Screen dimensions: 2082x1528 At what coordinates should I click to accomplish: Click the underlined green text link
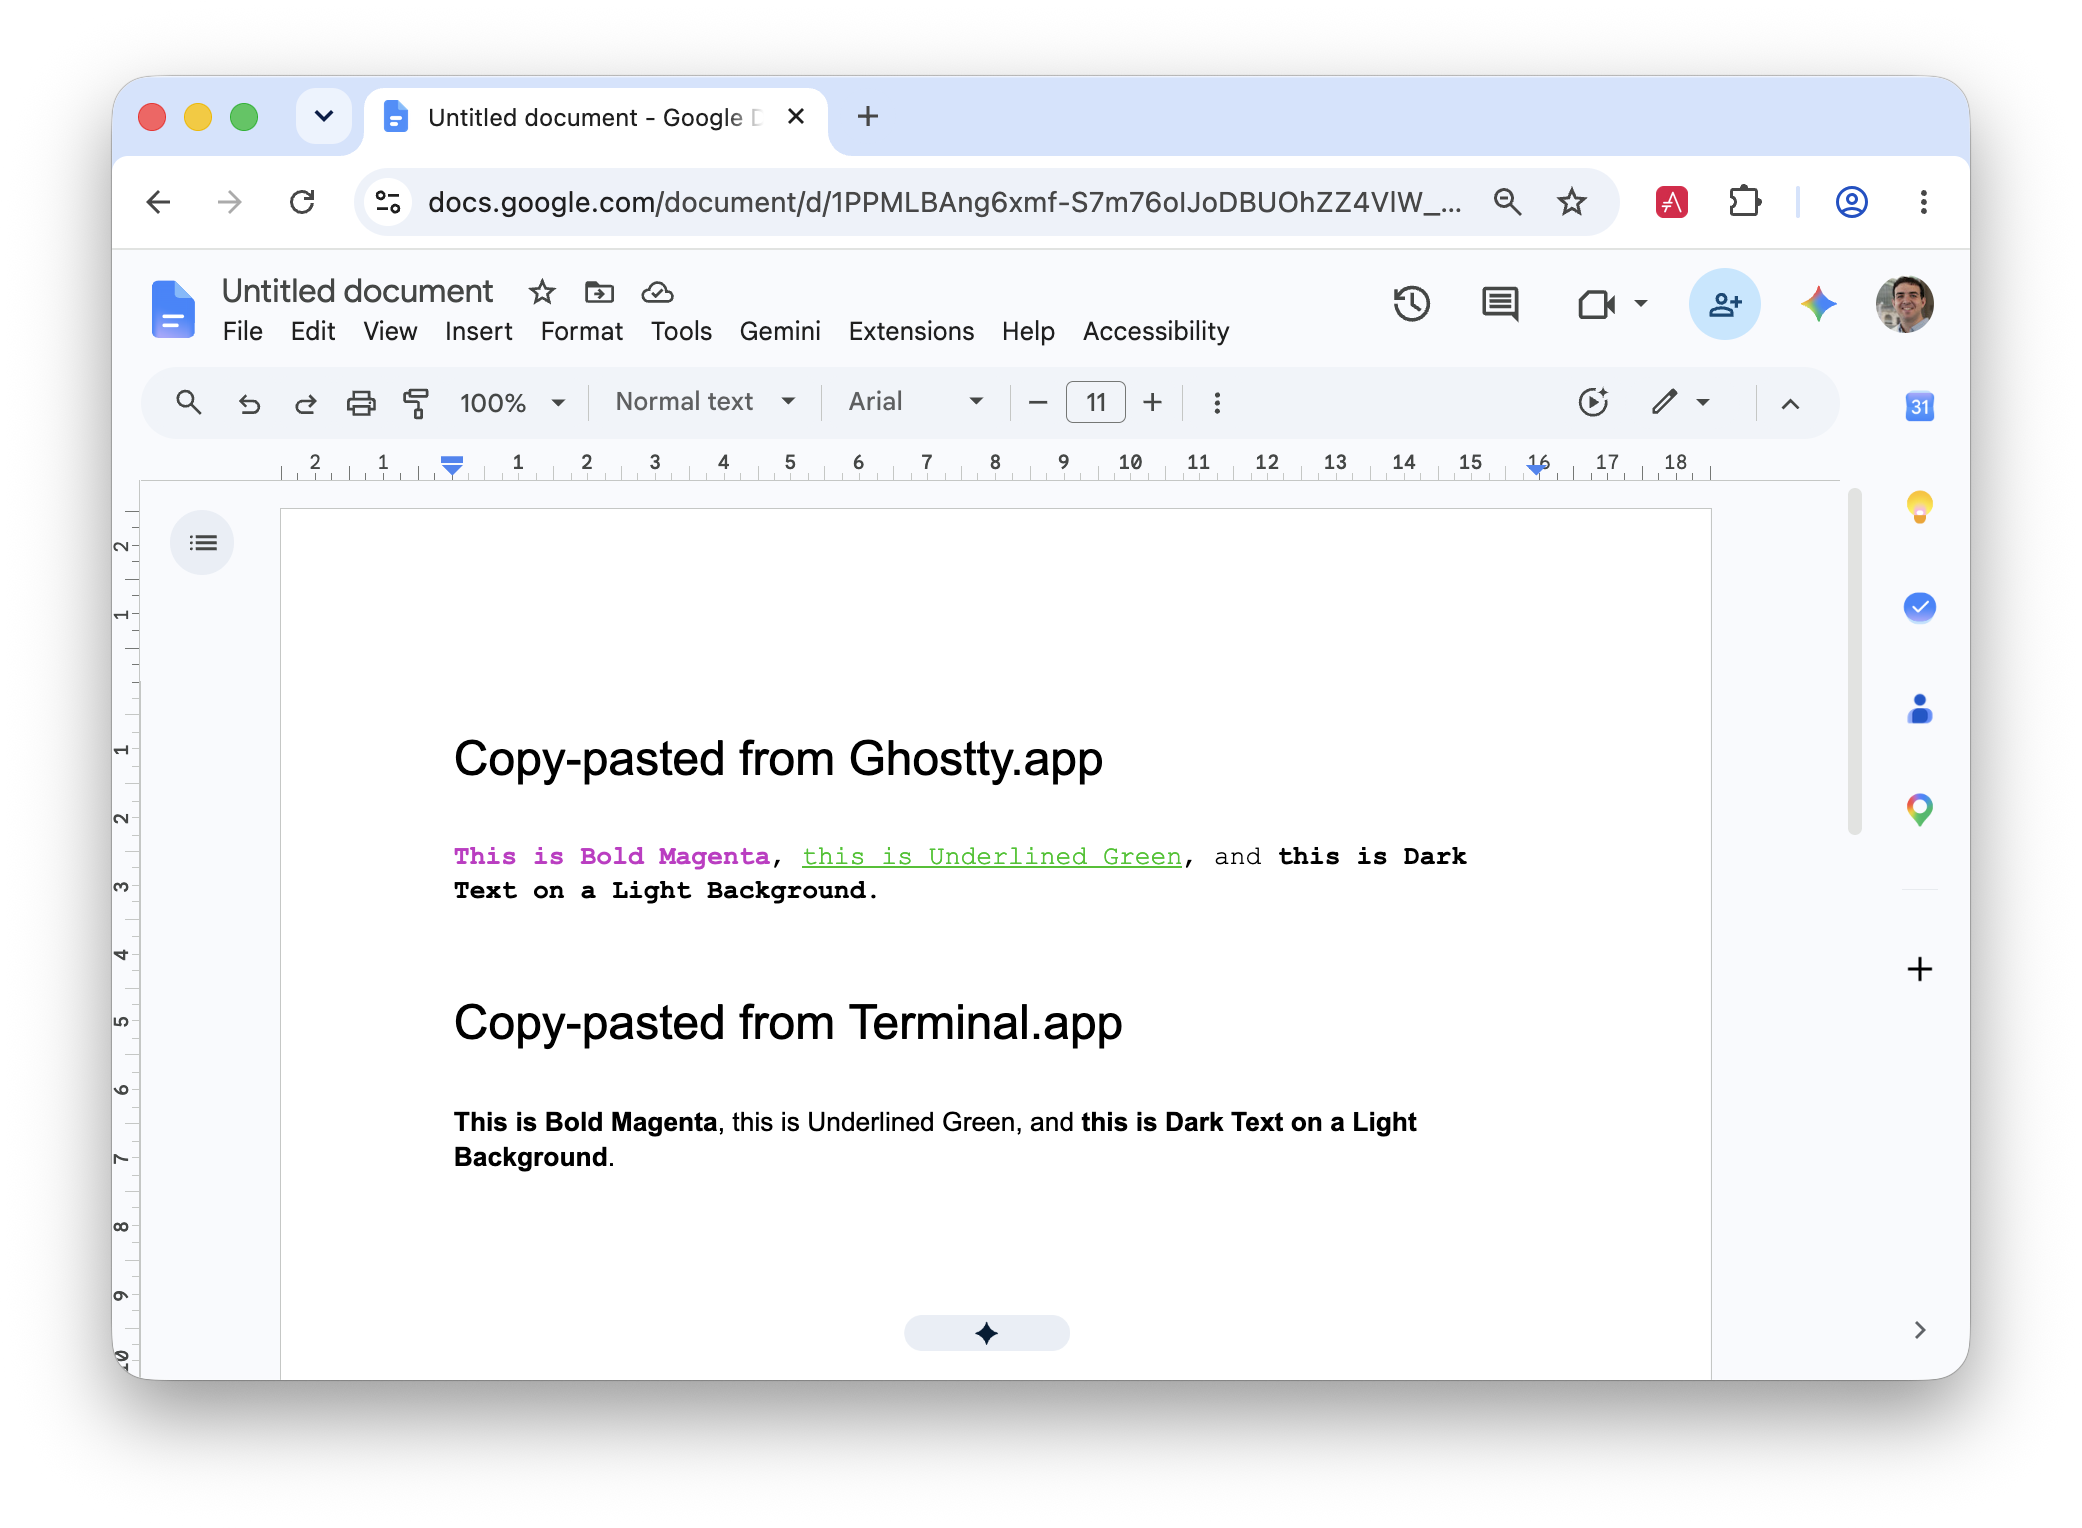[992, 857]
